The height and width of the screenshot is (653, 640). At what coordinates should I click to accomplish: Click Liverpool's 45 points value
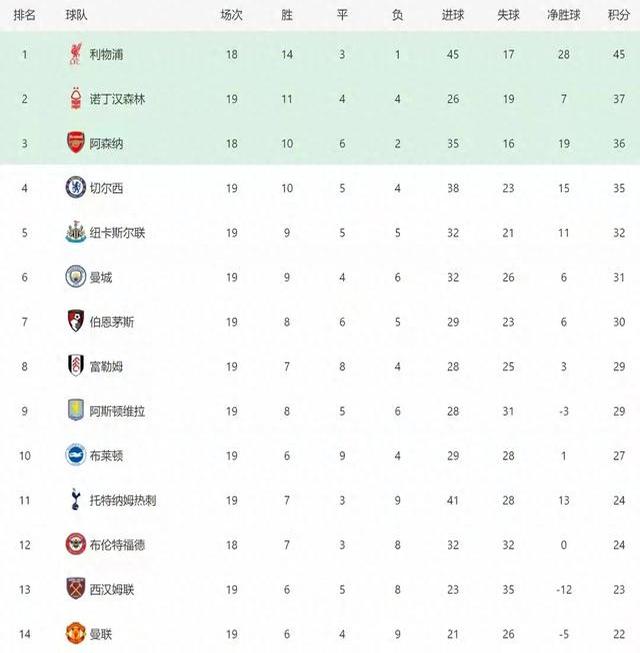[618, 54]
